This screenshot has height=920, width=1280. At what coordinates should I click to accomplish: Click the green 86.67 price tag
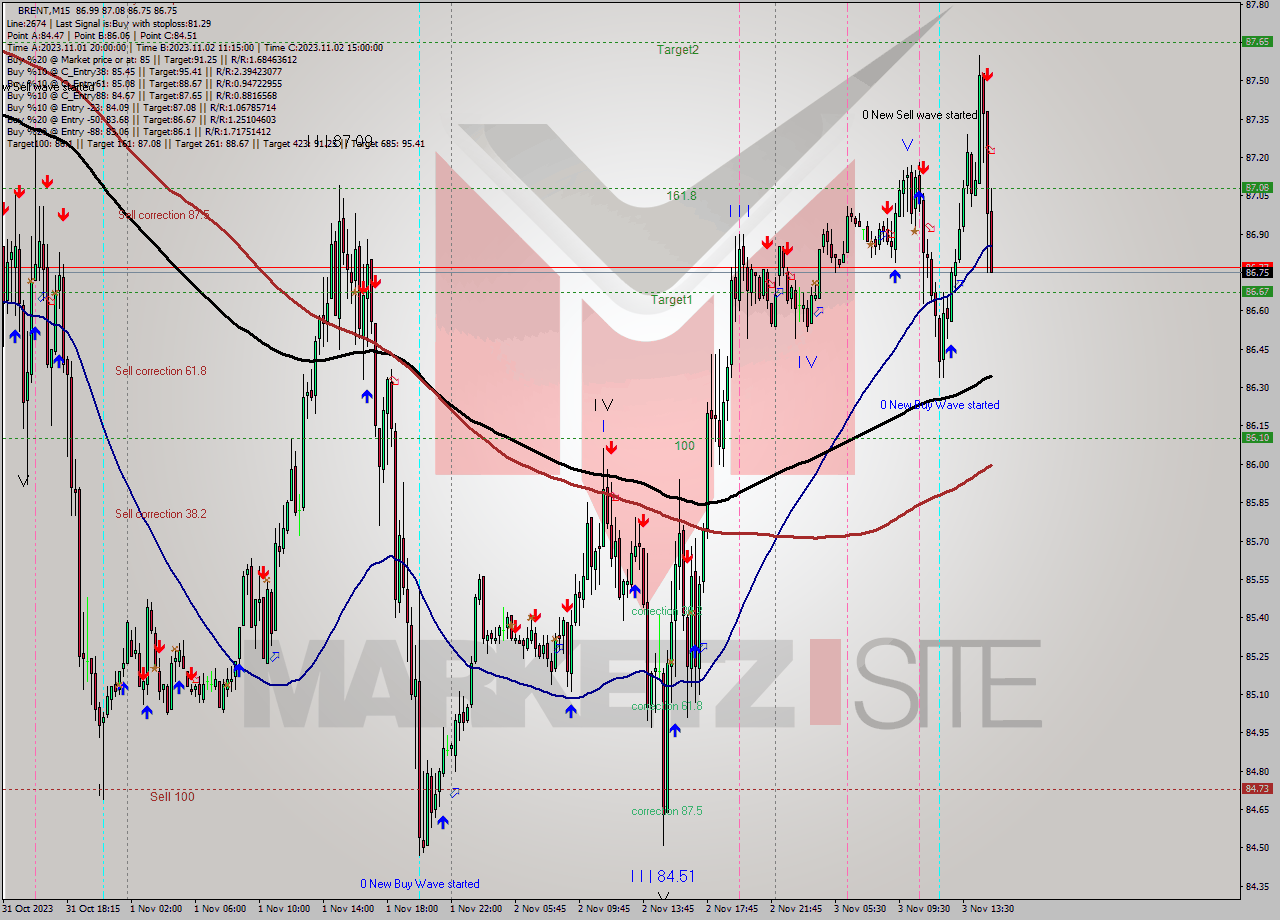1257,292
